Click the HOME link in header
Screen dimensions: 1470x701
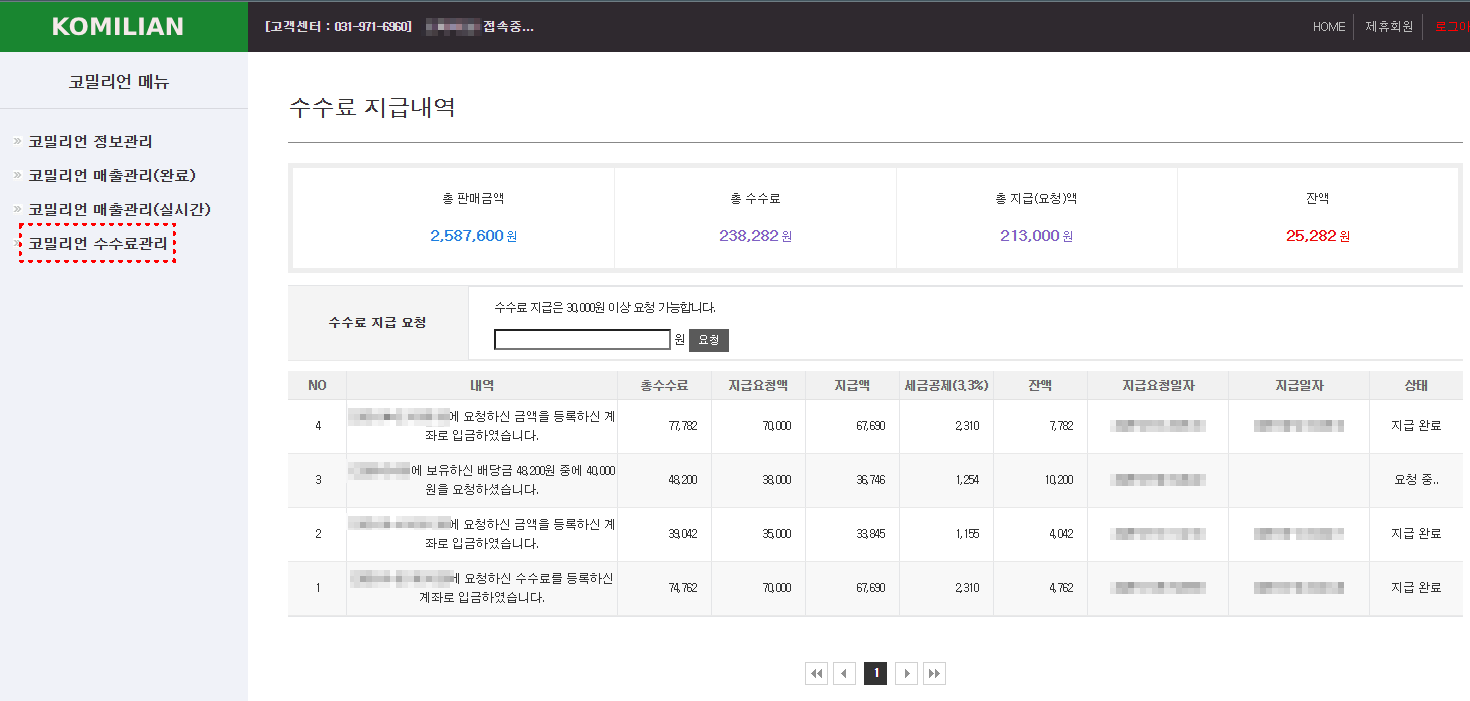click(1328, 27)
